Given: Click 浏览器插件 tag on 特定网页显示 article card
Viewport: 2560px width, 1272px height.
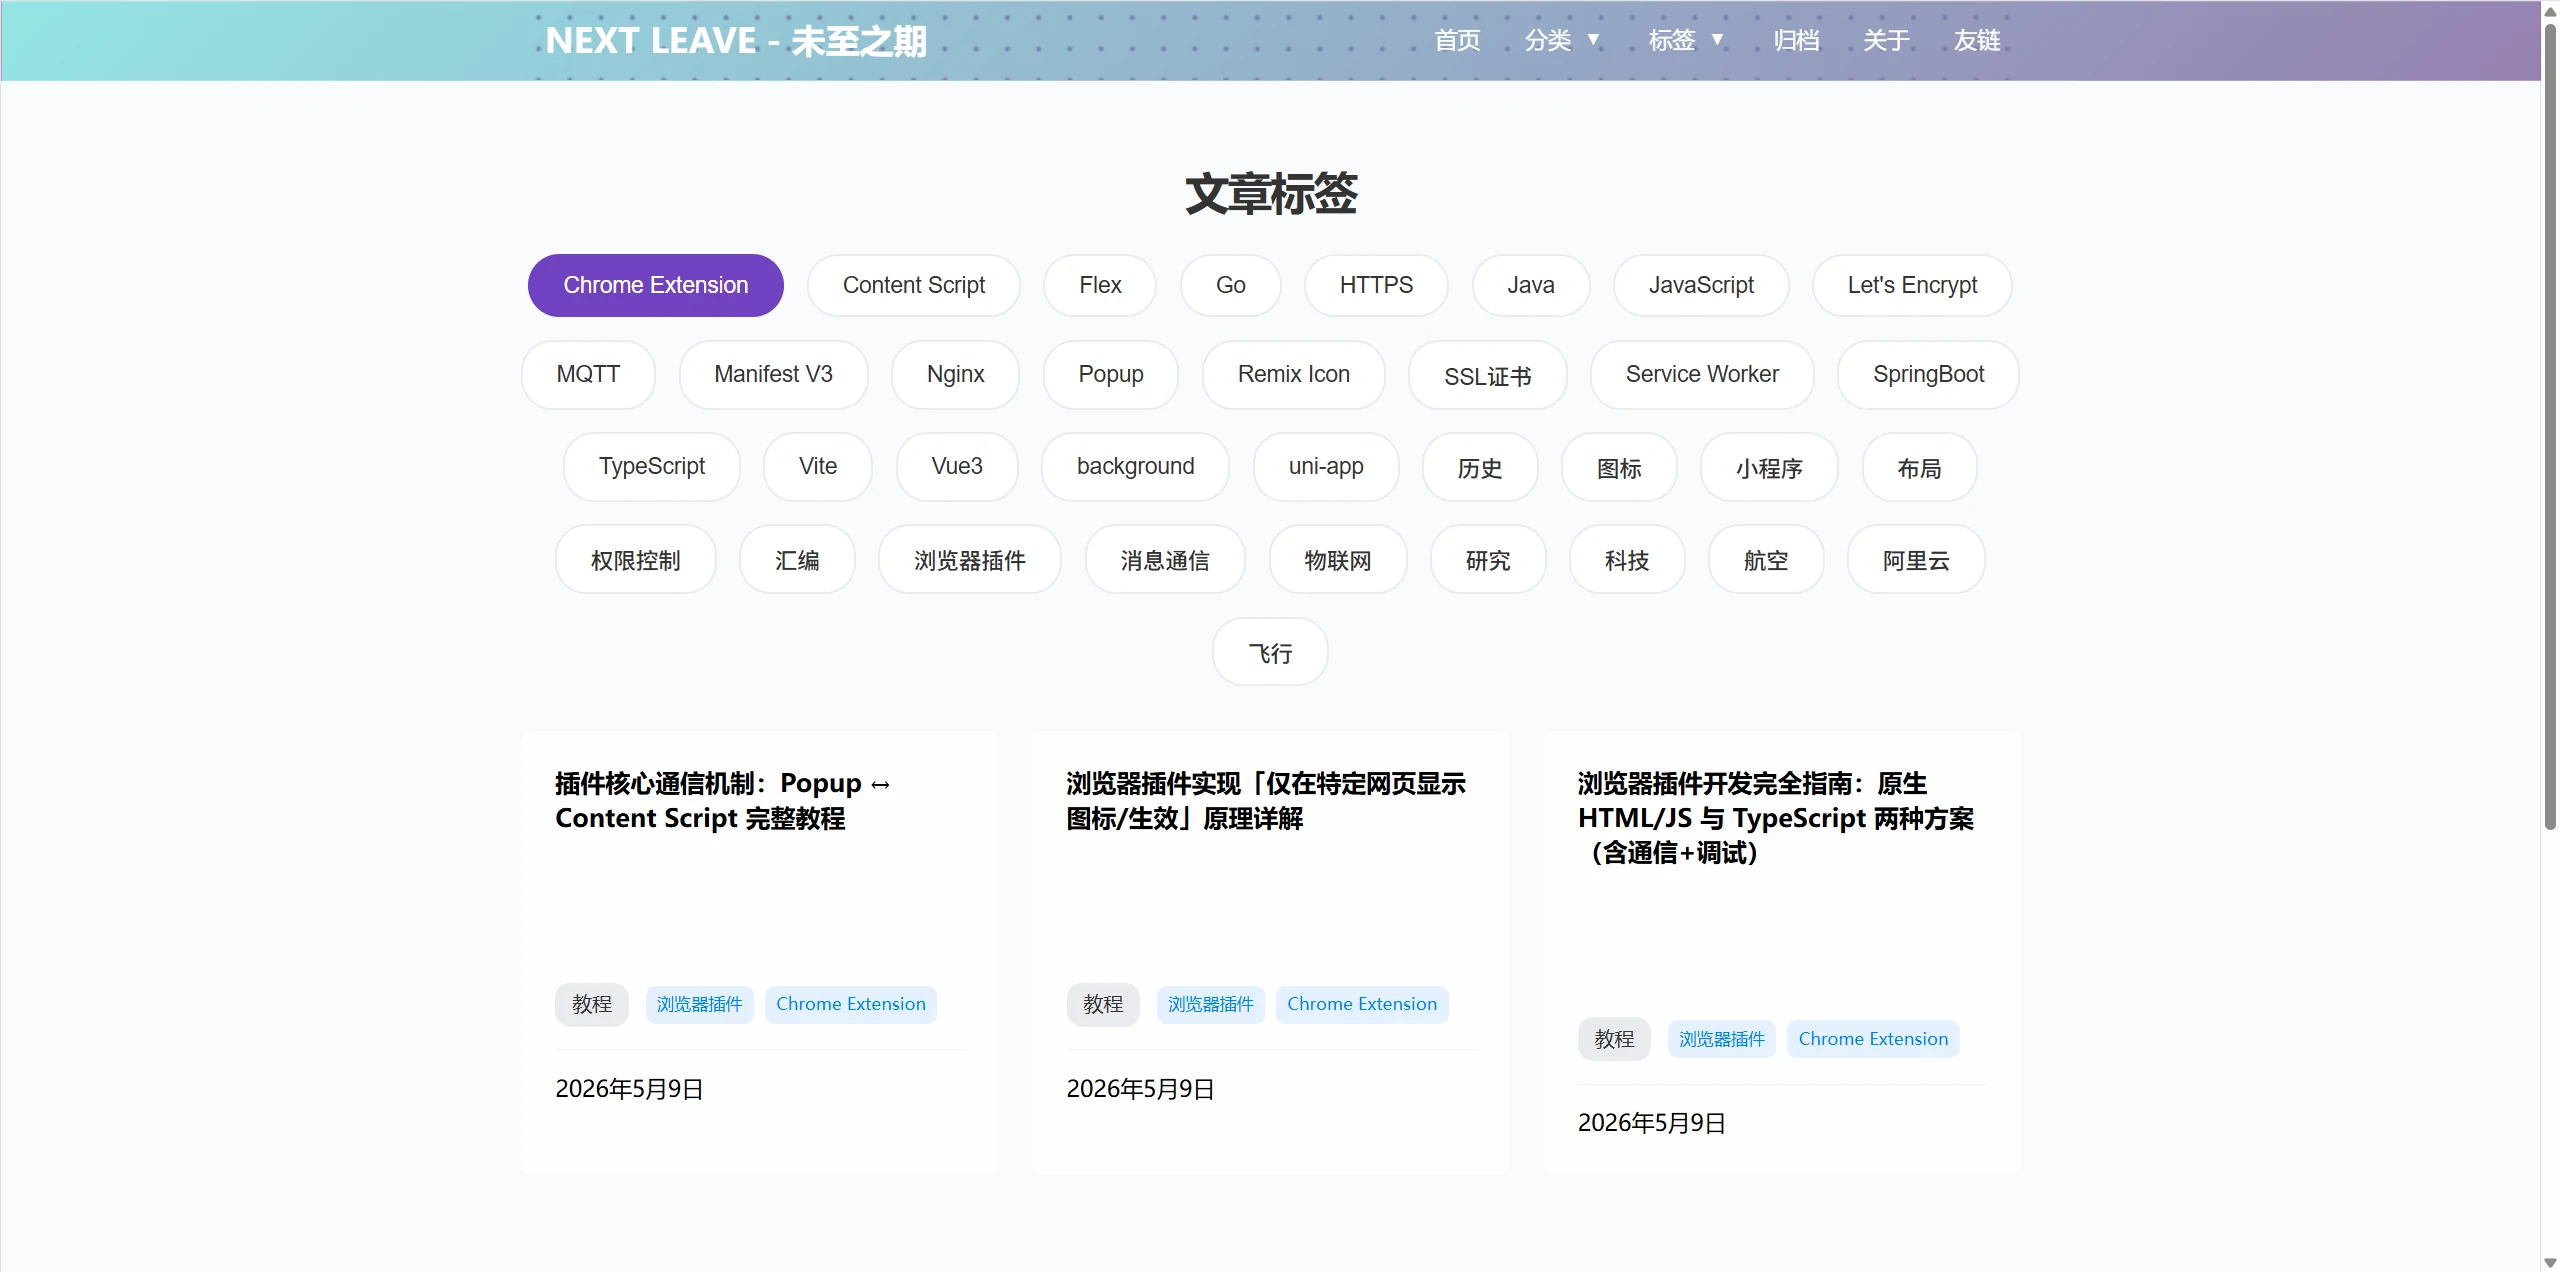Looking at the screenshot, I should (1210, 1004).
